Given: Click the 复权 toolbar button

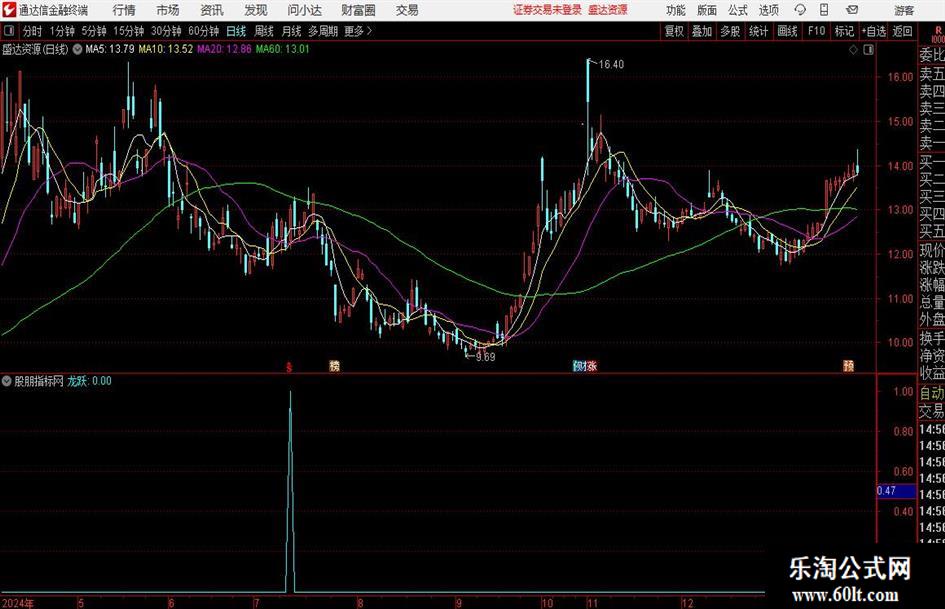Looking at the screenshot, I should coord(674,31).
